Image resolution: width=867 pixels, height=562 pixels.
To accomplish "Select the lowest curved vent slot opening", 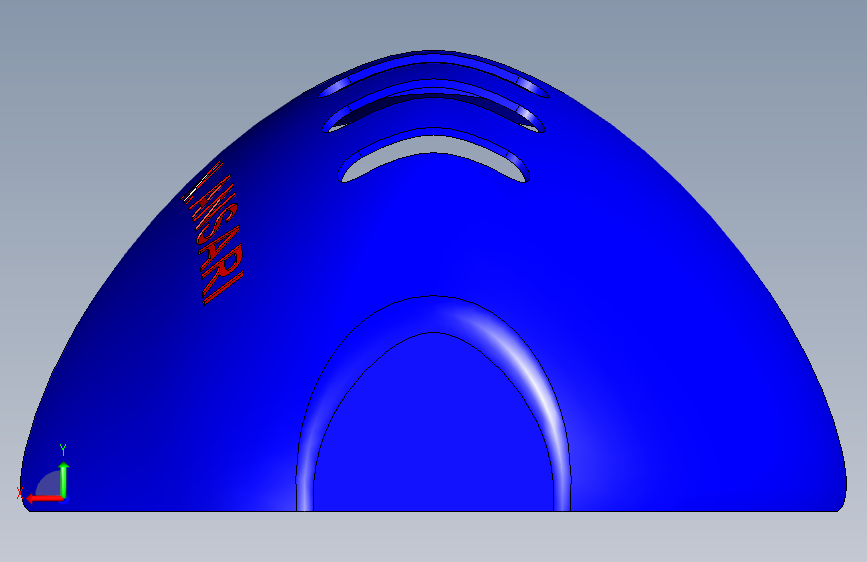I will (434, 145).
